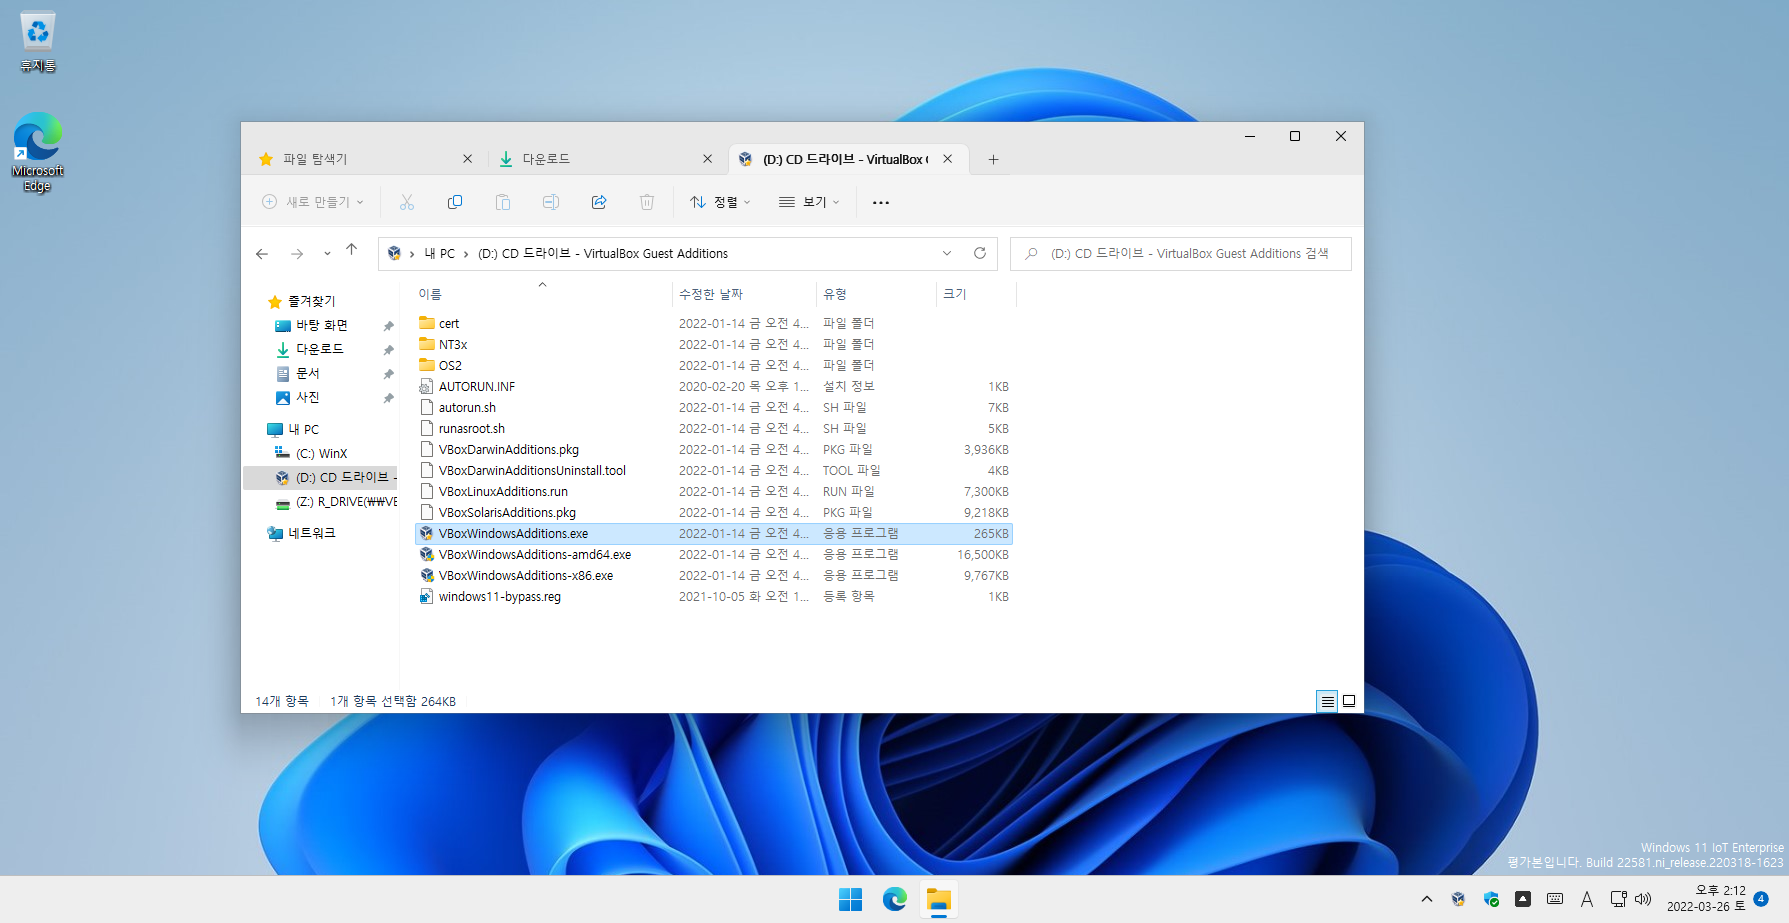The width and height of the screenshot is (1789, 923).
Task: Click the Rename icon in toolbar
Action: coord(551,202)
